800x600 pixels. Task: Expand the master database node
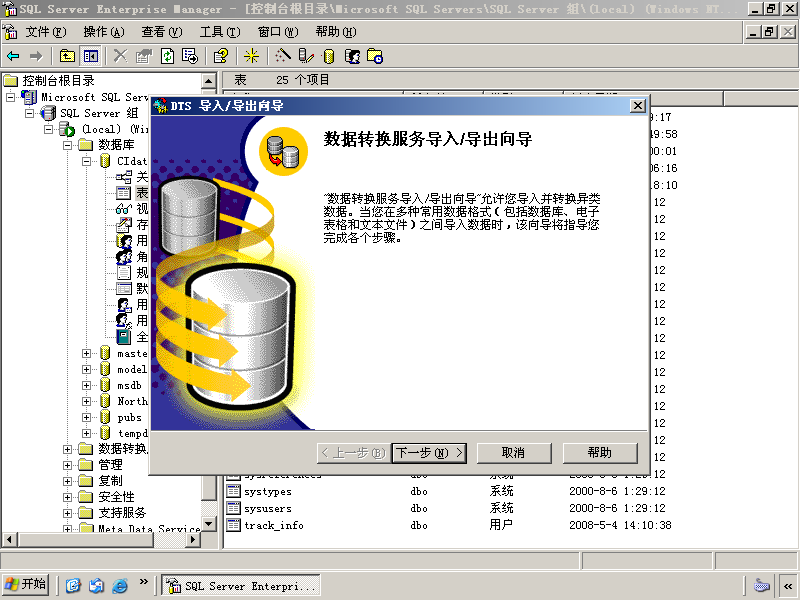click(87, 353)
